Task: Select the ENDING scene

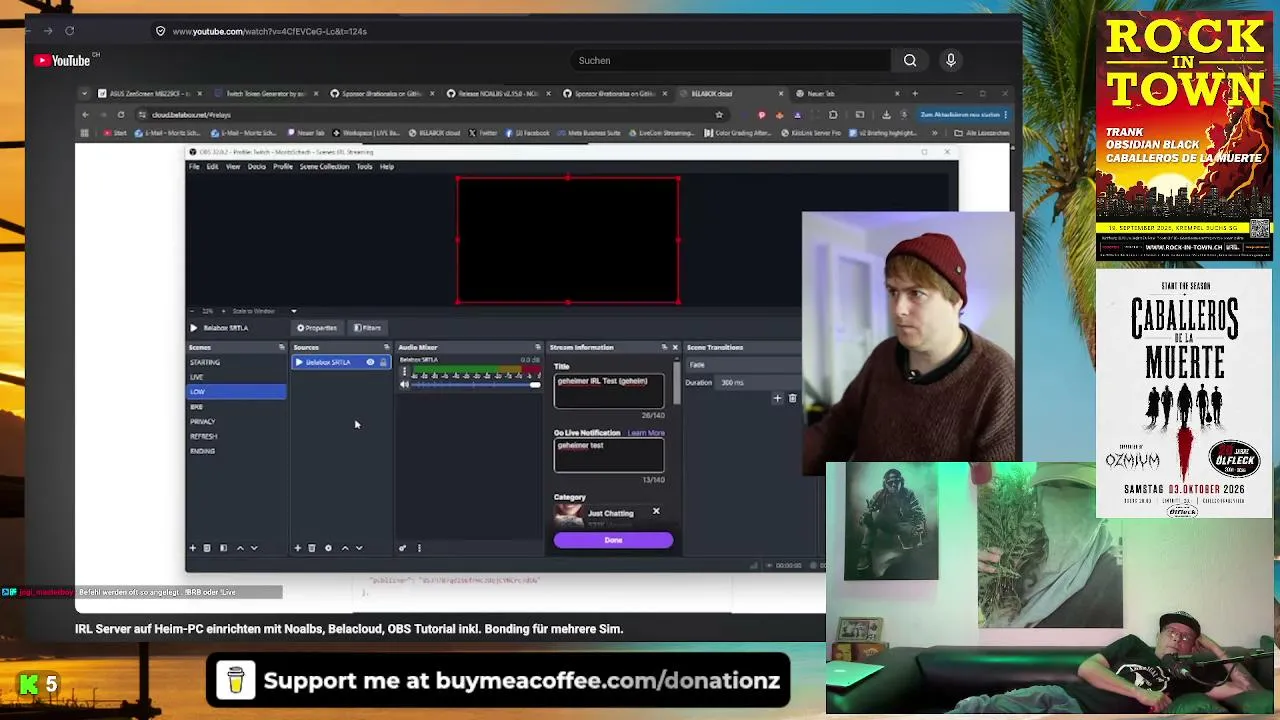Action: click(237, 451)
